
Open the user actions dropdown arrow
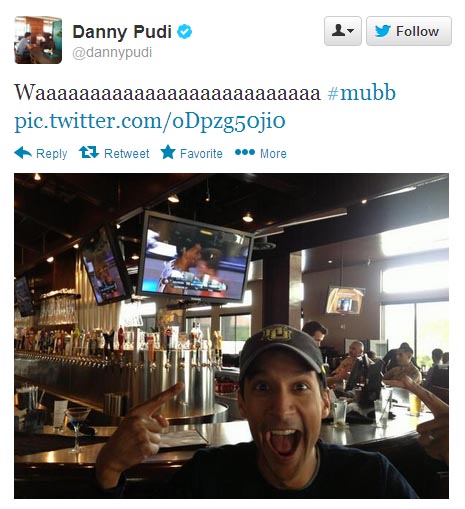click(350, 31)
